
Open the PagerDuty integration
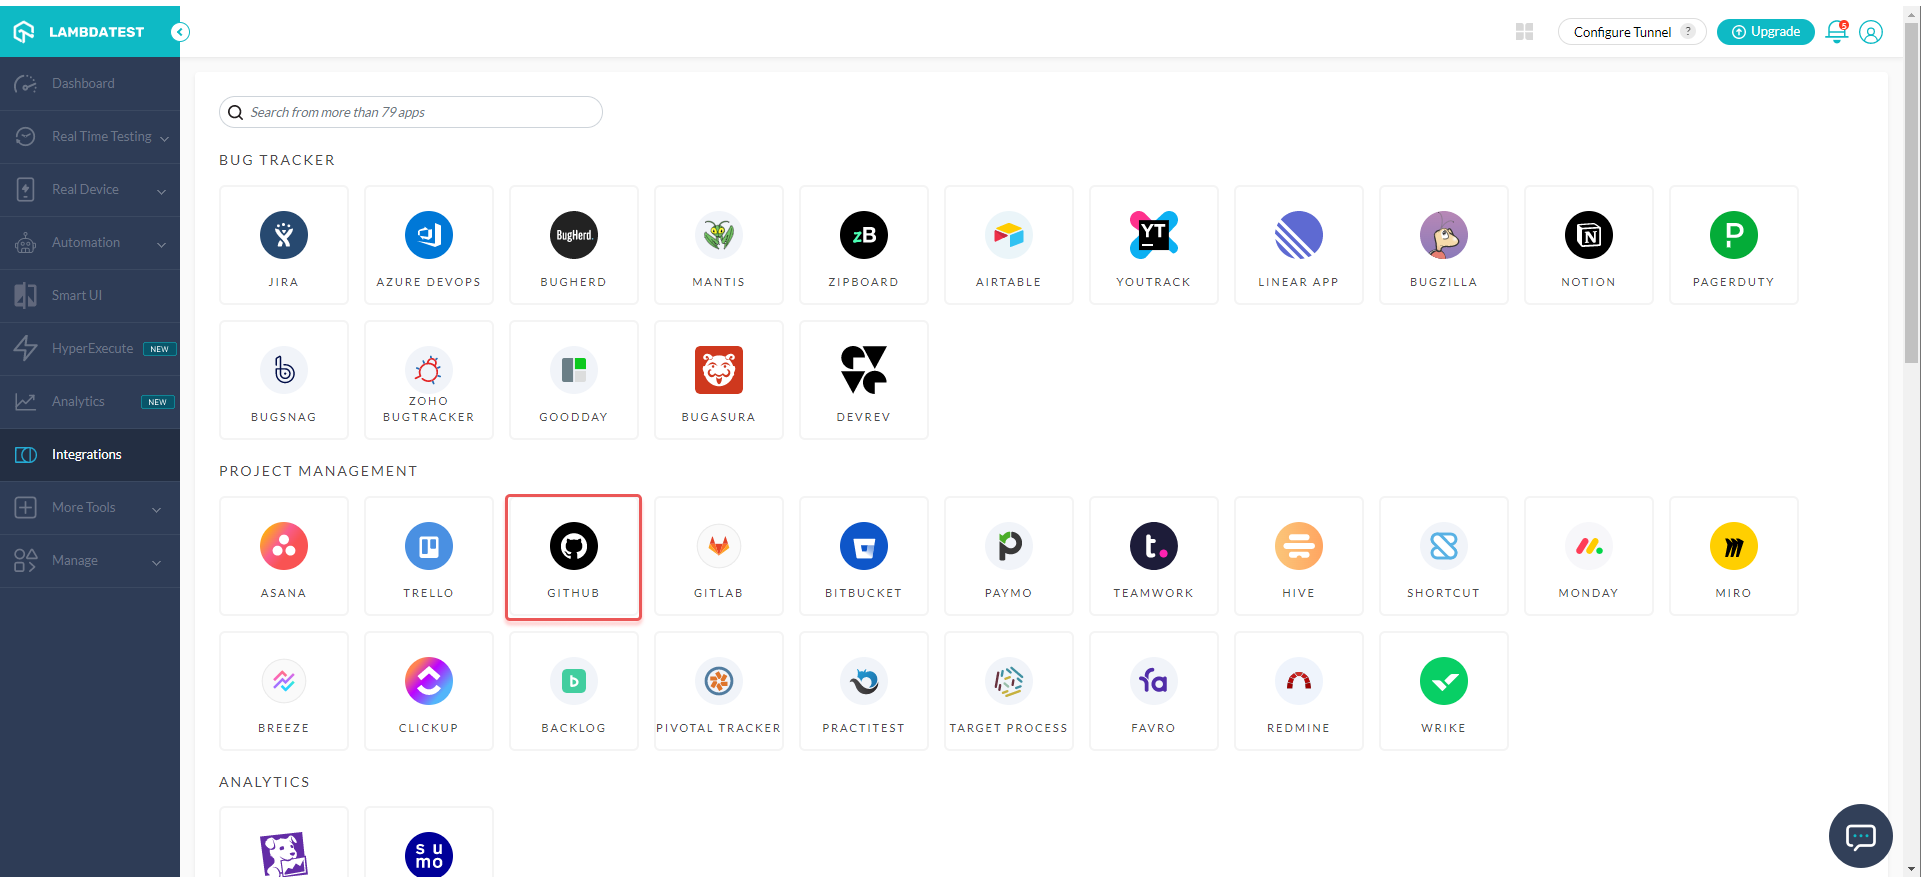1734,245
